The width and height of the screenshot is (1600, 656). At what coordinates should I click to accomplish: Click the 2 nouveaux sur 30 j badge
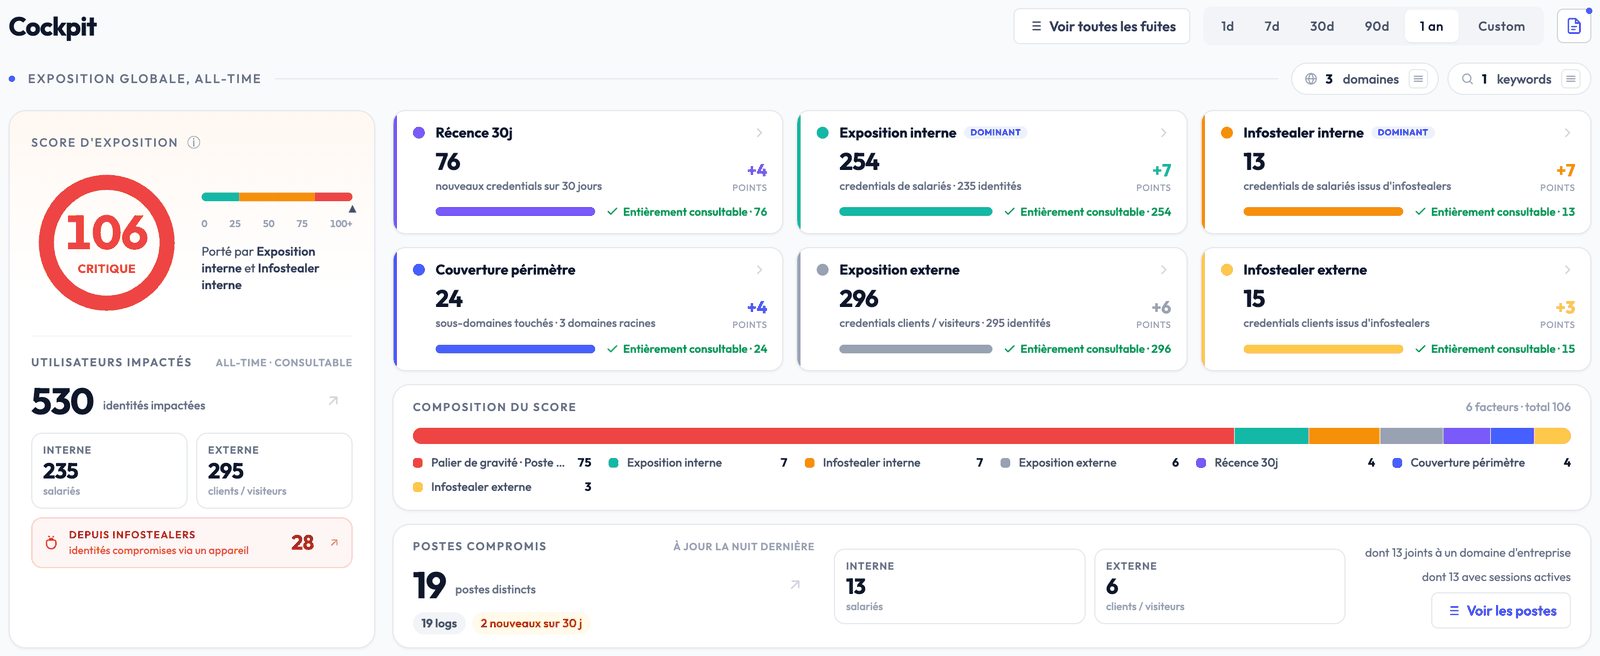tap(531, 623)
